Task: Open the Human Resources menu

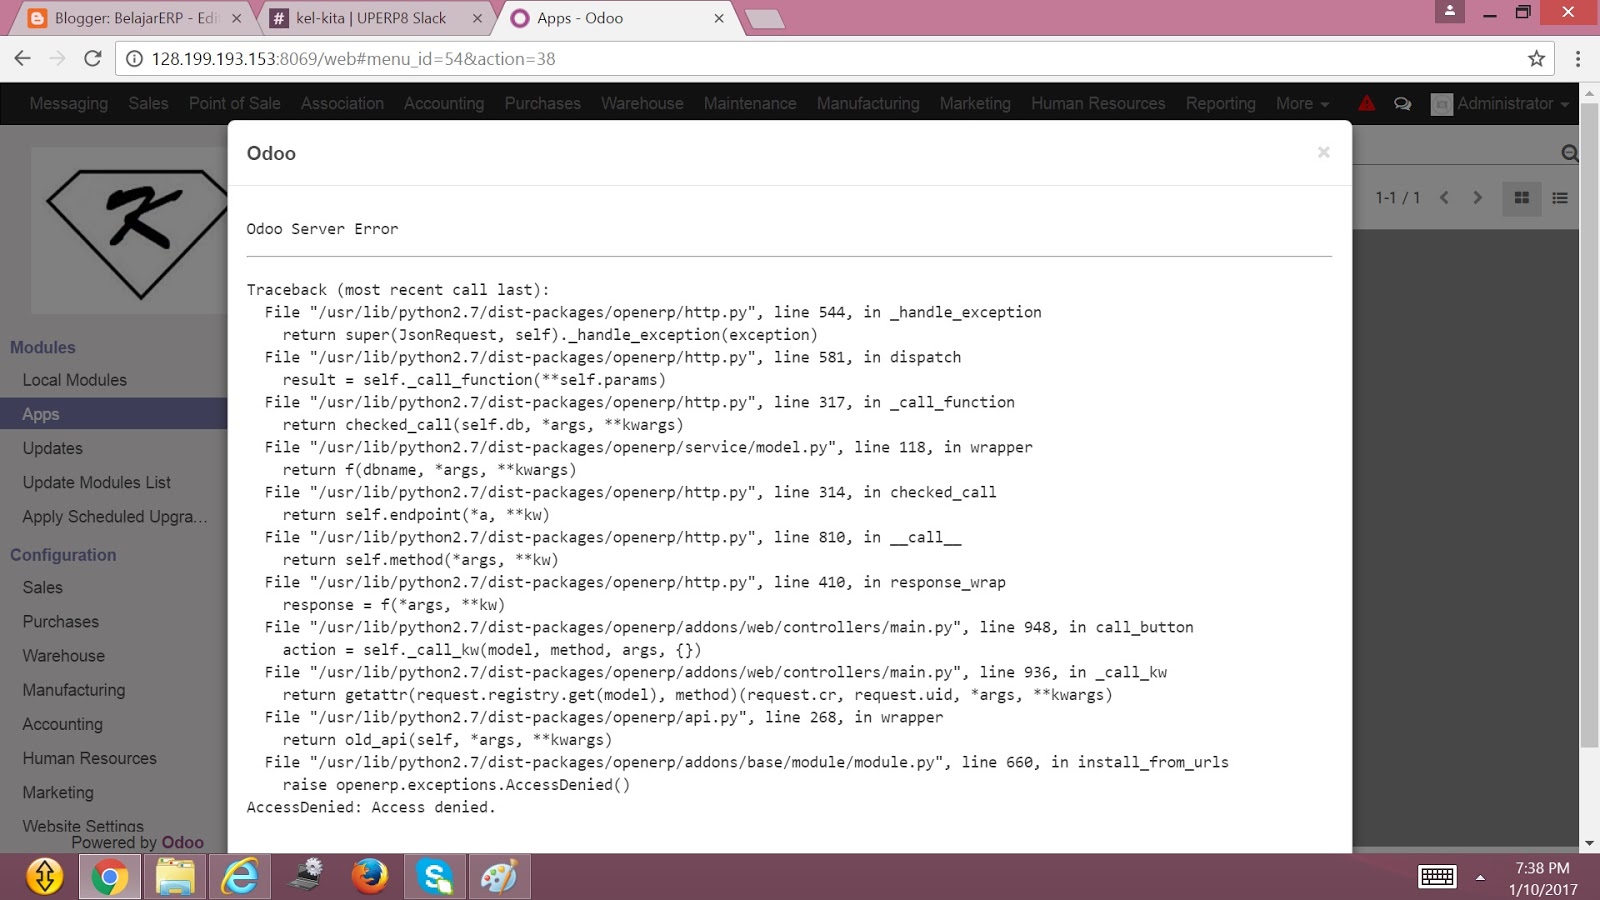Action: 1098,103
